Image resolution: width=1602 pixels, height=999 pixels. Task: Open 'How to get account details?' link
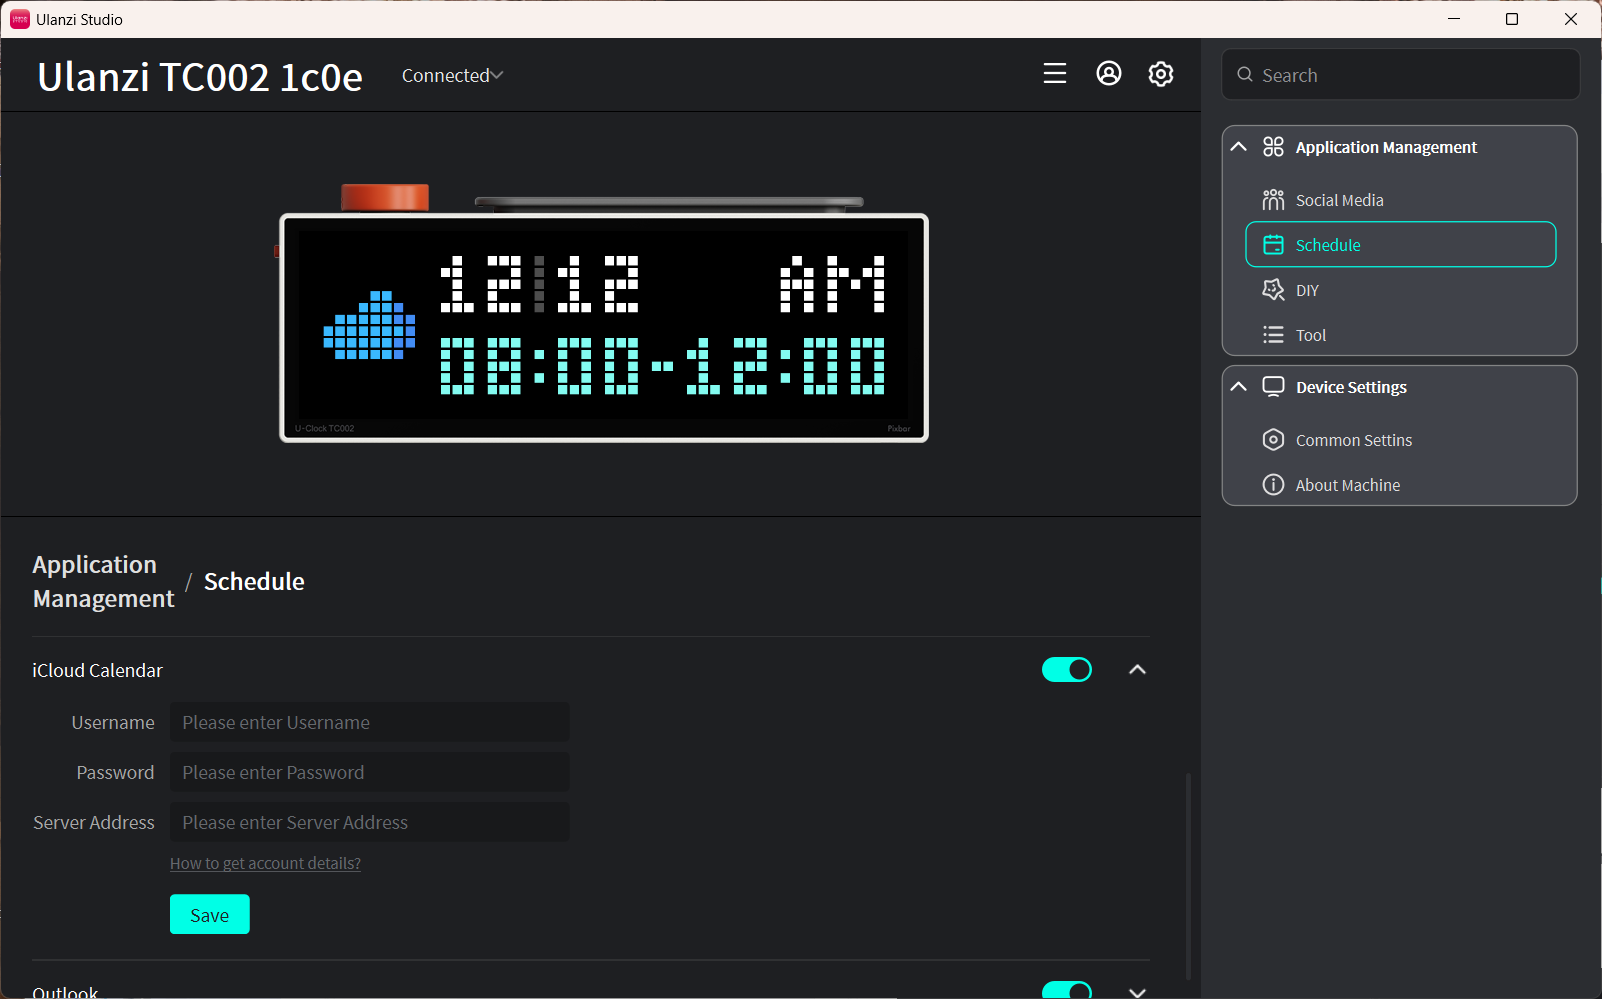pyautogui.click(x=265, y=863)
